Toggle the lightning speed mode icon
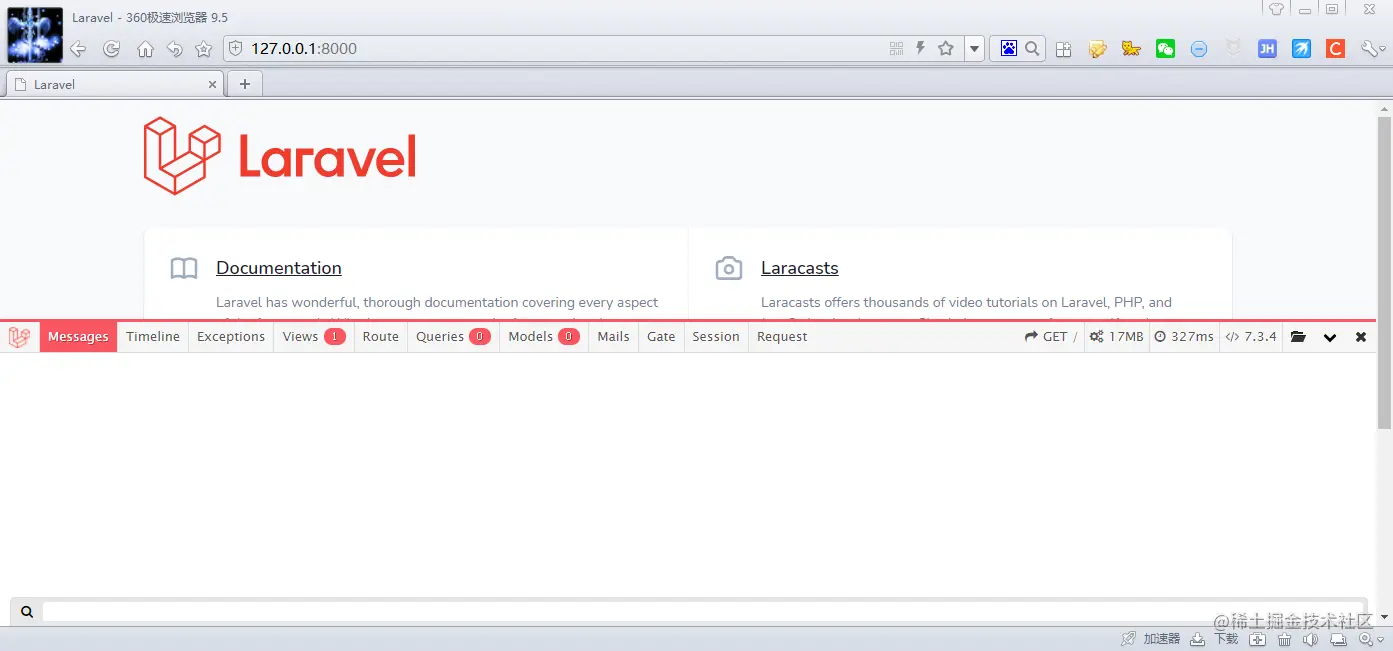 tap(920, 48)
